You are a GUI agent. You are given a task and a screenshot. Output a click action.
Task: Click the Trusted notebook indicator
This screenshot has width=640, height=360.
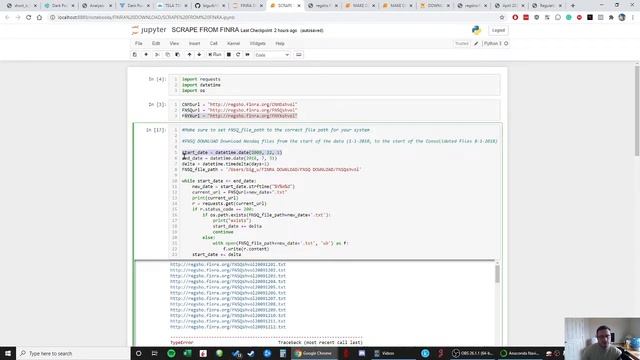click(462, 43)
